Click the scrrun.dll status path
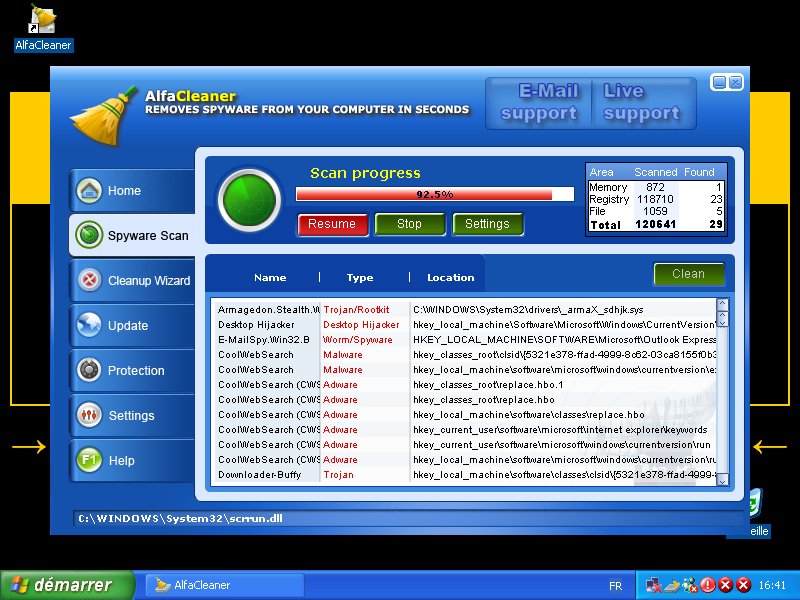 click(180, 518)
